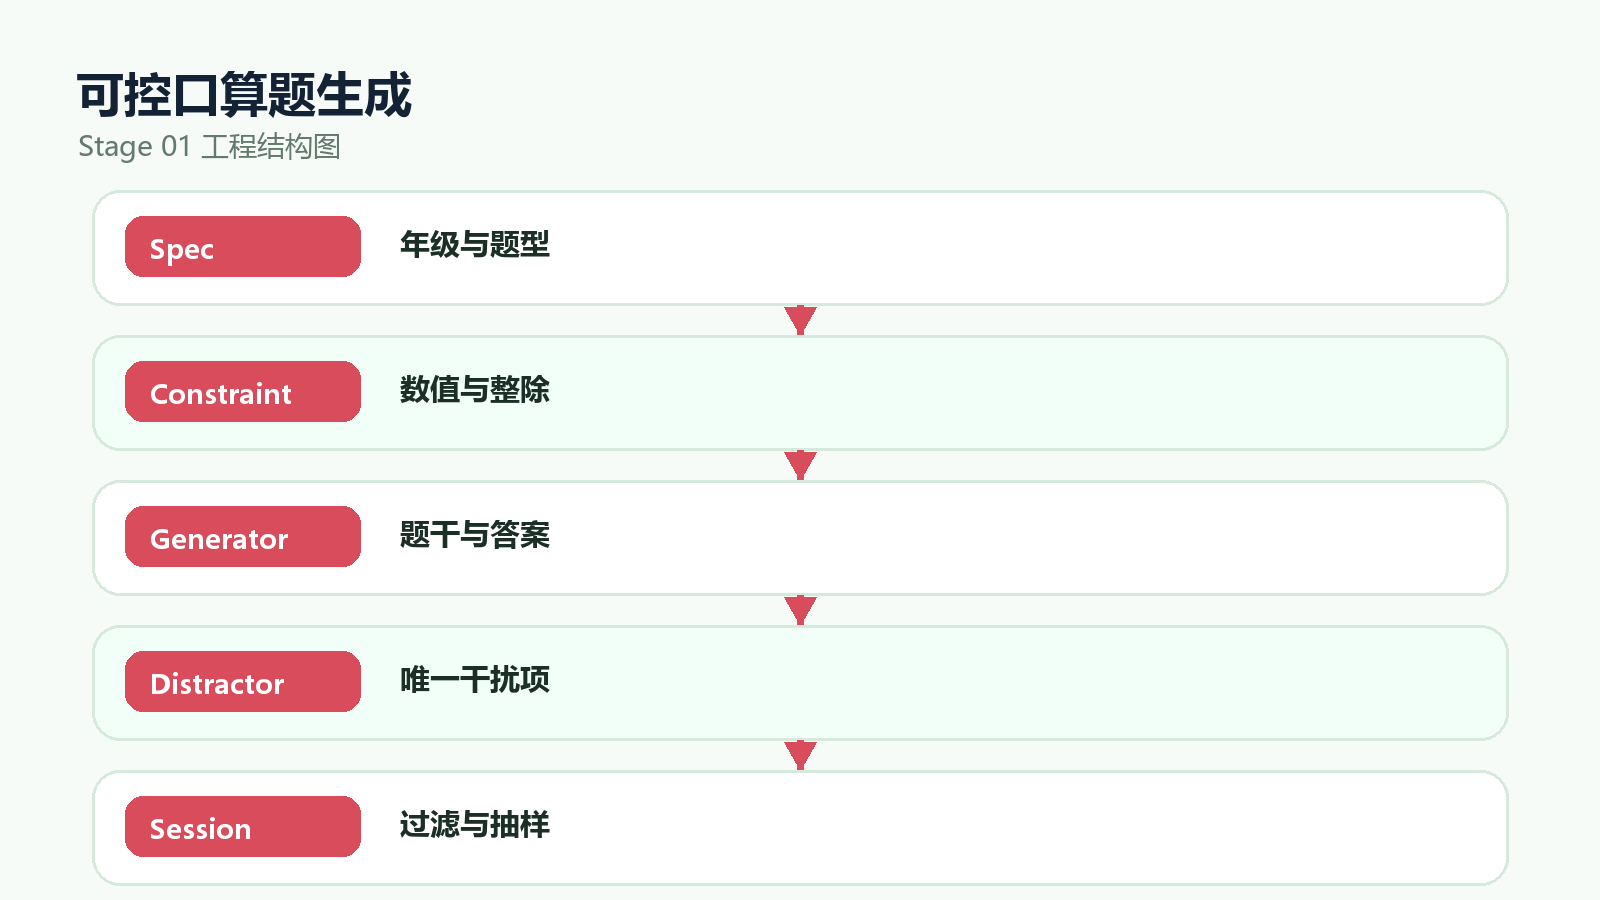This screenshot has height=900, width=1600.
Task: Select the 过滤与抽样 text
Action: 475,825
